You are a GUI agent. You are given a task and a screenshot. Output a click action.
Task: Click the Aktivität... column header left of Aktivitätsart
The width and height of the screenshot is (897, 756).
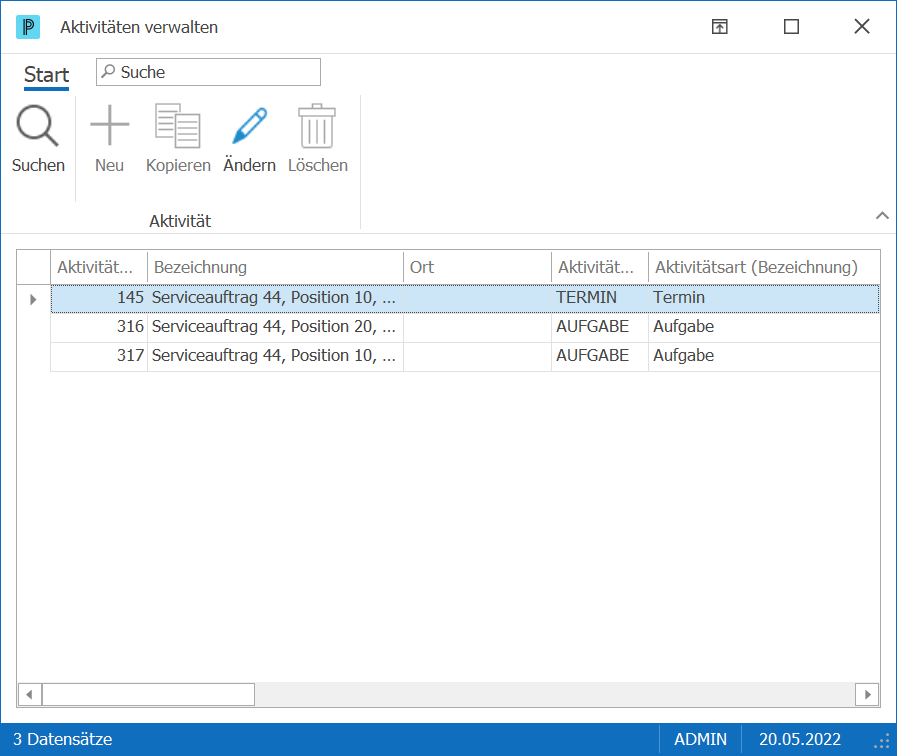coord(600,267)
